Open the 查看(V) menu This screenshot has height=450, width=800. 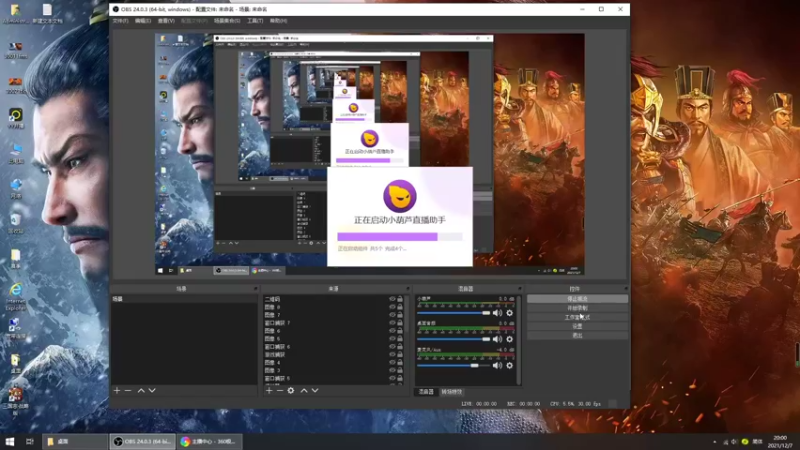166,21
